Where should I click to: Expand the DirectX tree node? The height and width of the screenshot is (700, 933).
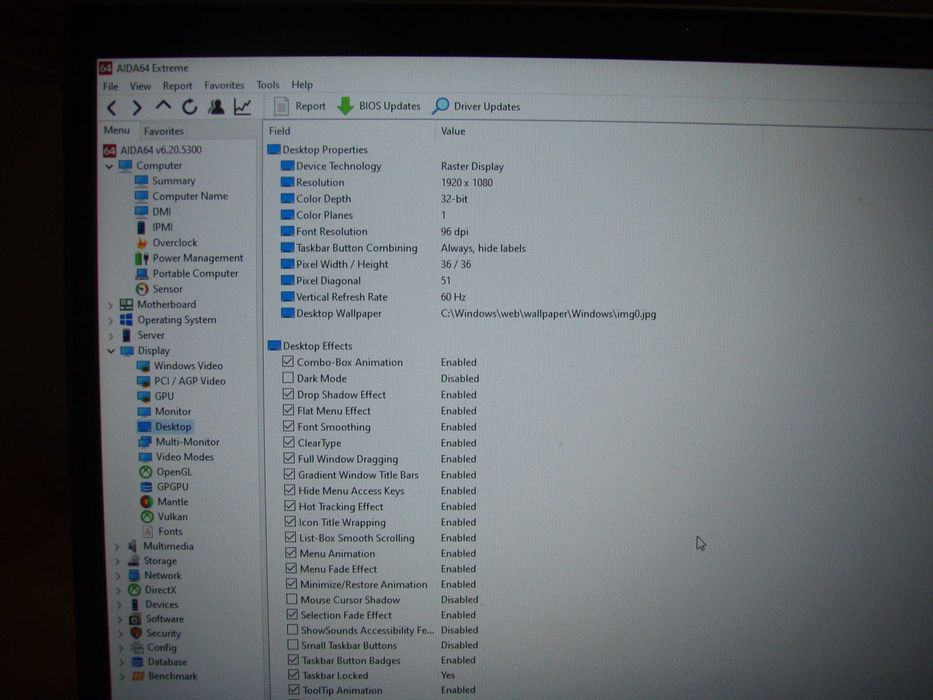click(119, 590)
